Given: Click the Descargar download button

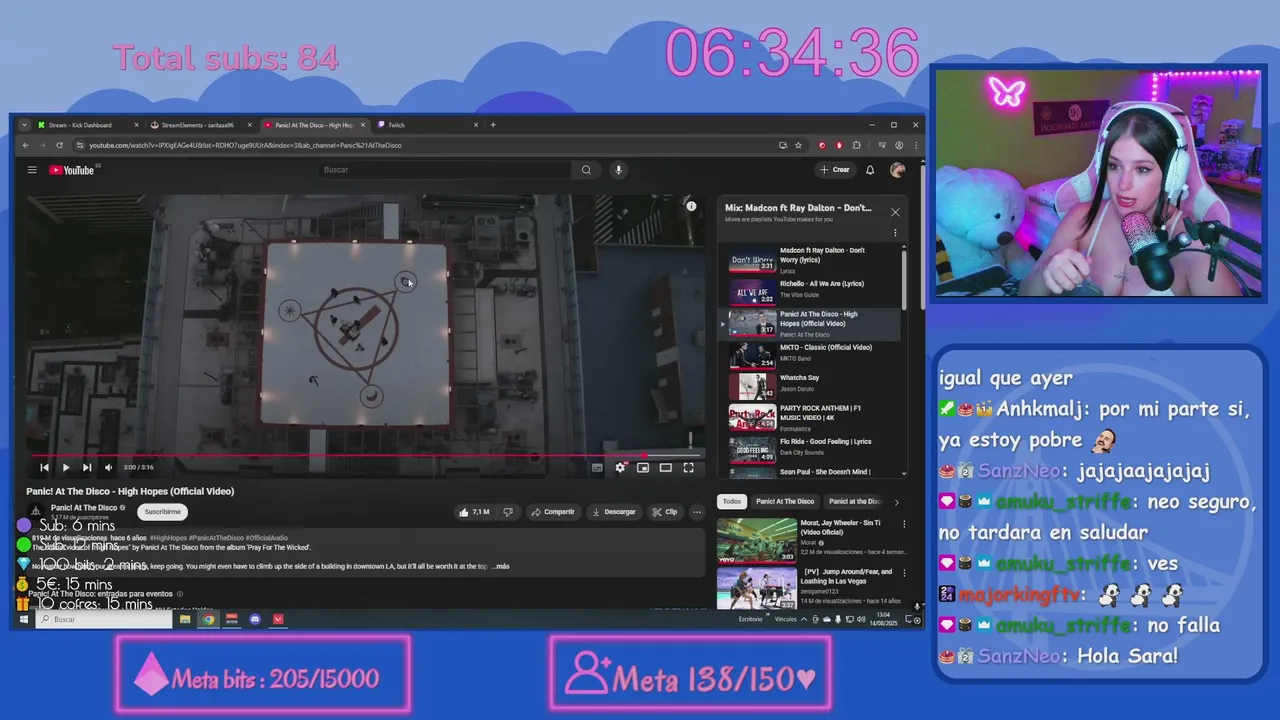Looking at the screenshot, I should coord(614,512).
